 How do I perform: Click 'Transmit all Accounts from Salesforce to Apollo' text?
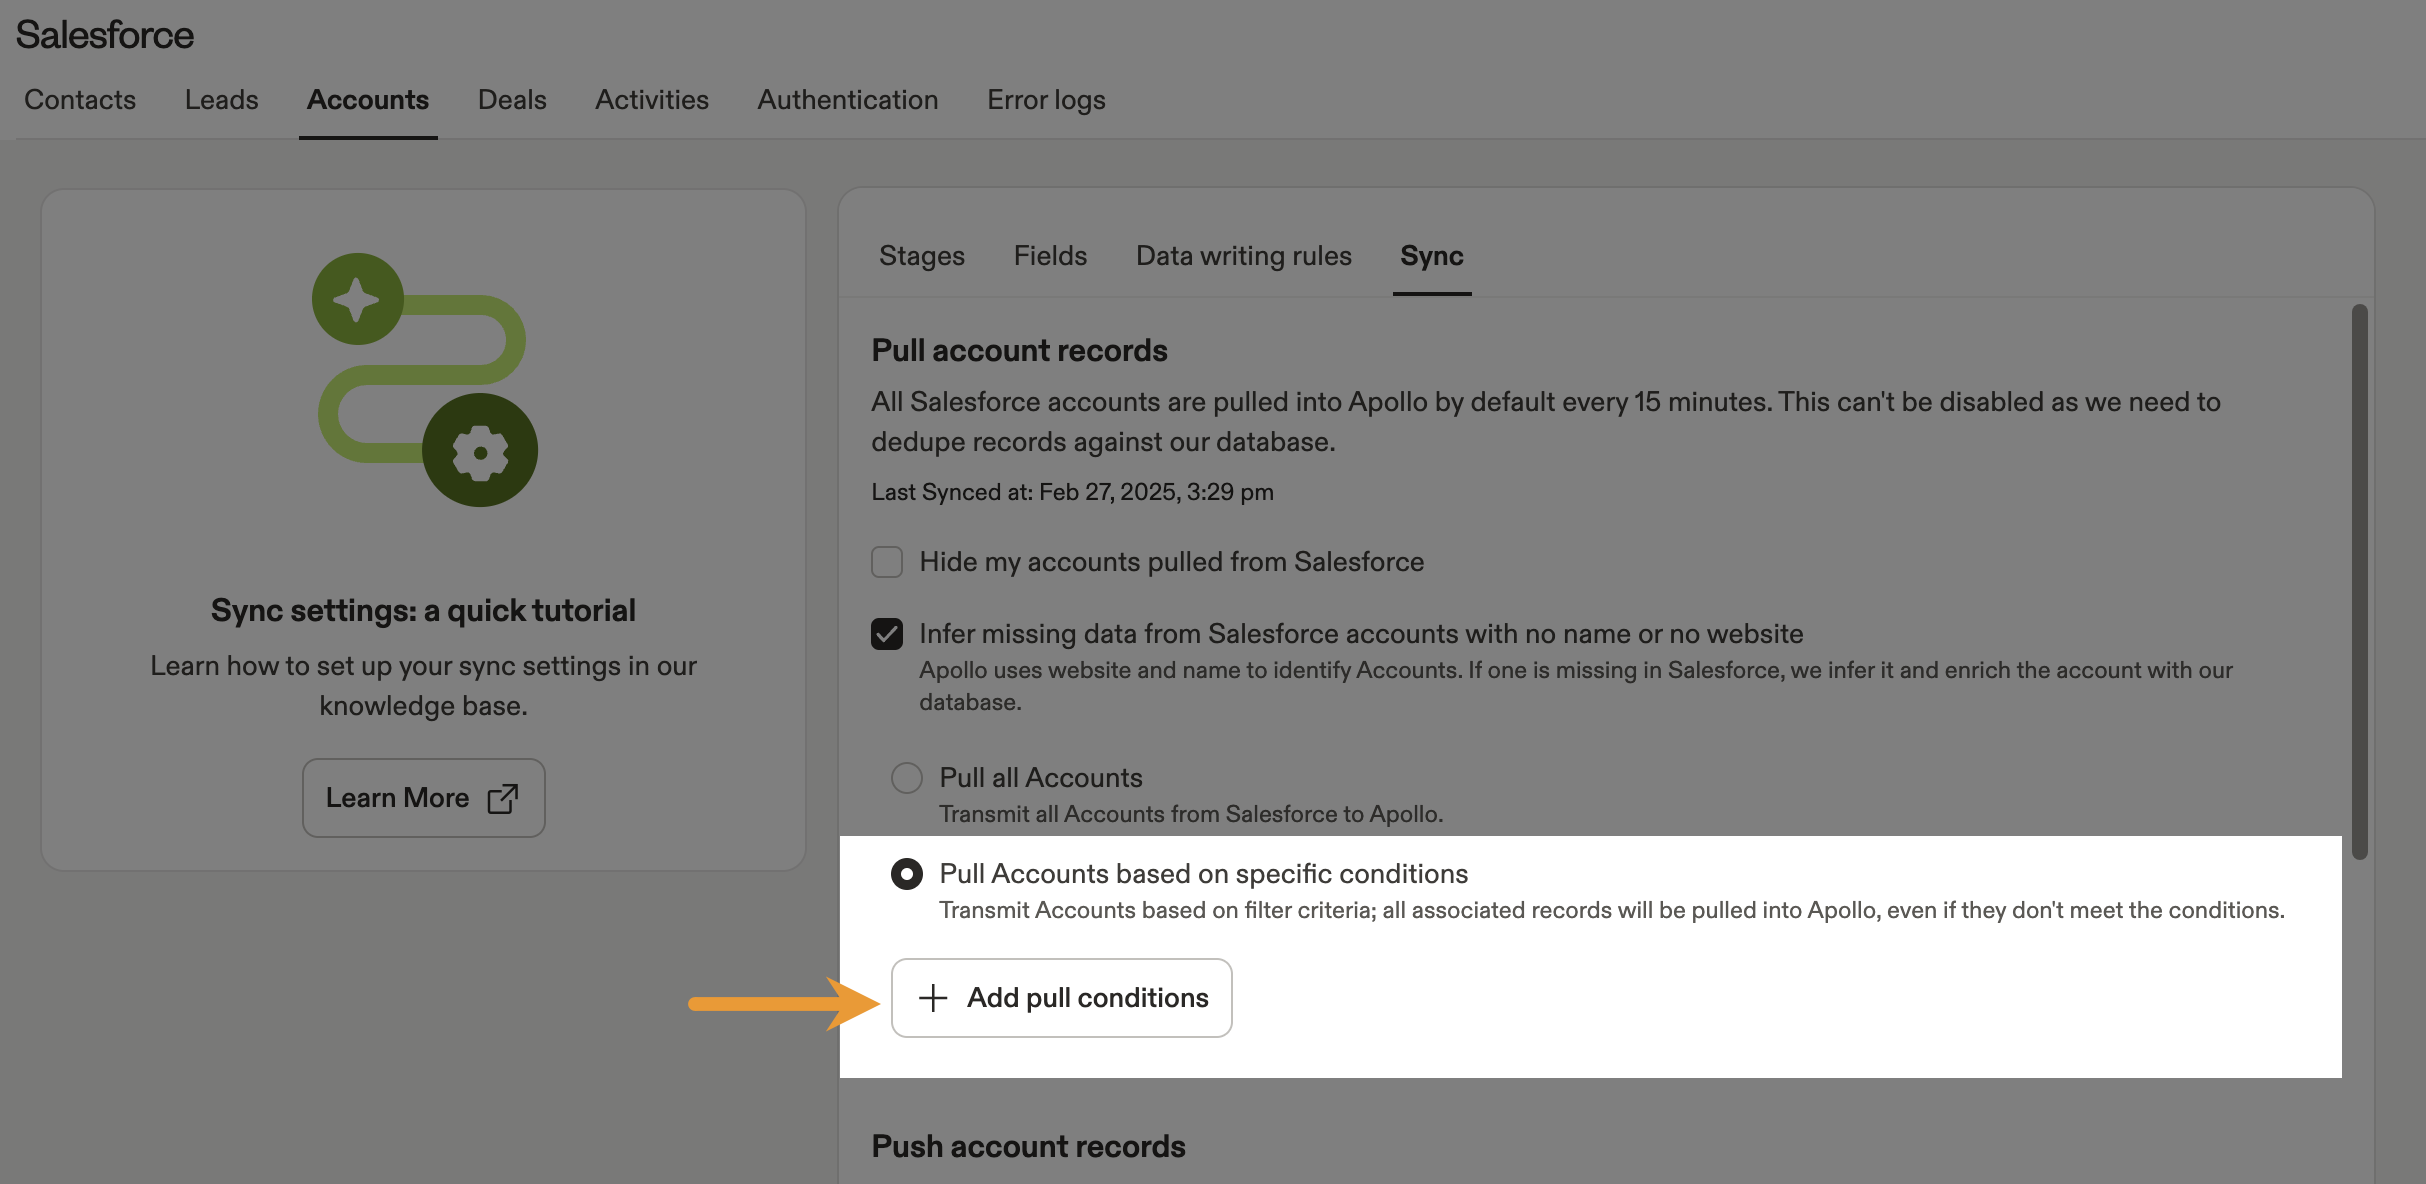(x=1191, y=814)
